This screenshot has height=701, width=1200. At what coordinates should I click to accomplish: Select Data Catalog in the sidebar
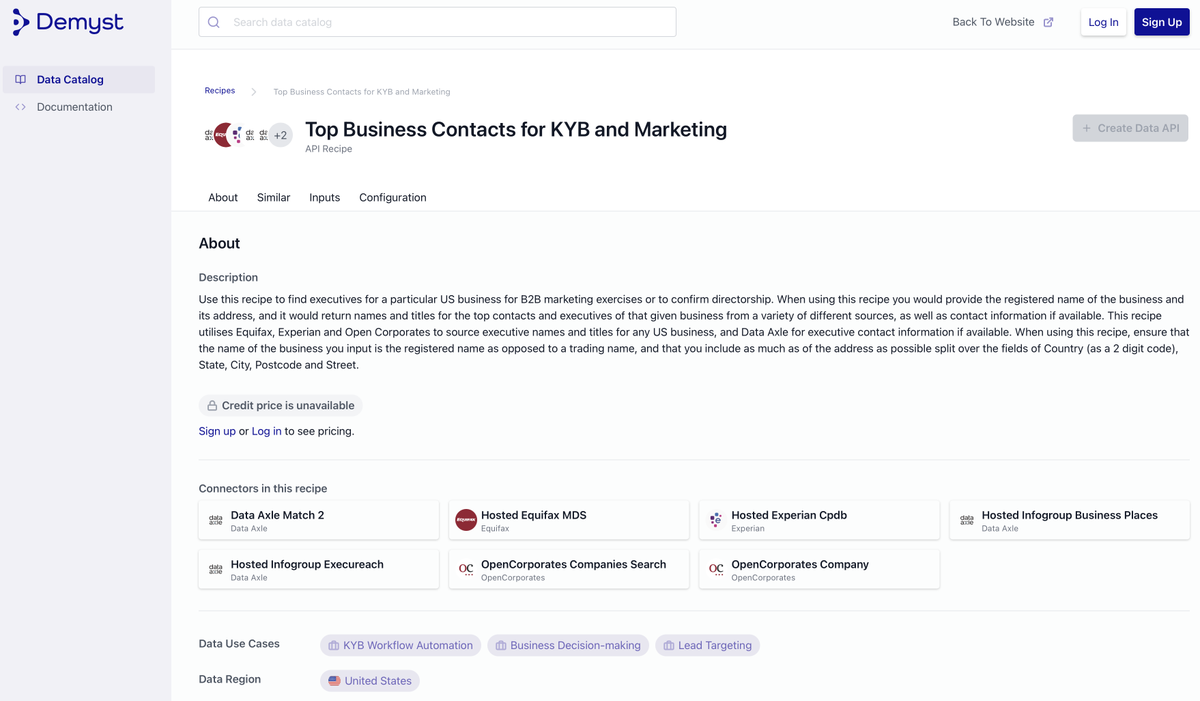(78, 80)
